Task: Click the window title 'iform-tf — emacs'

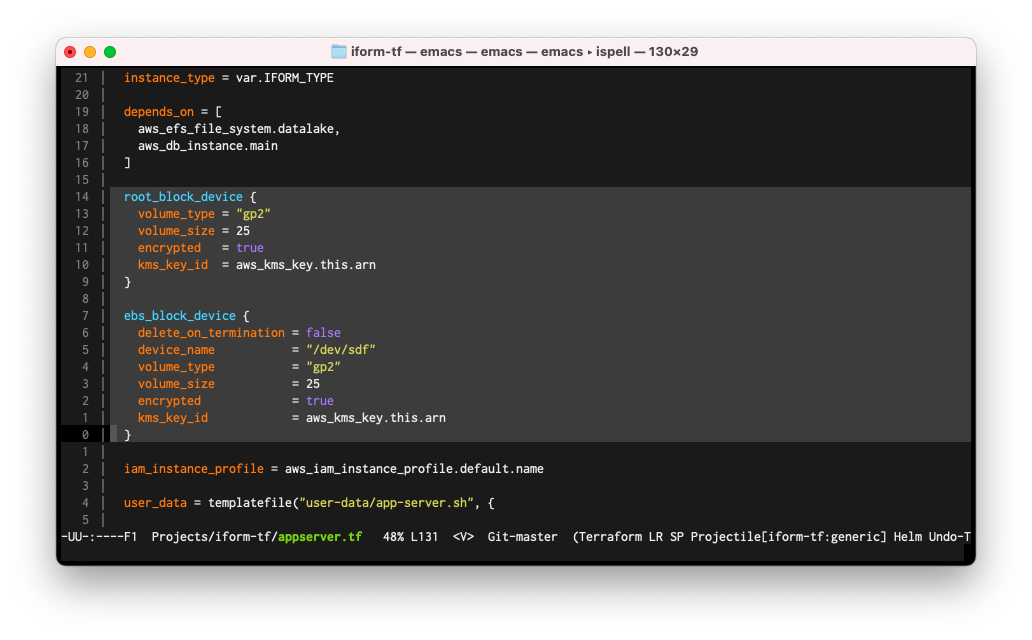Action: pos(406,51)
